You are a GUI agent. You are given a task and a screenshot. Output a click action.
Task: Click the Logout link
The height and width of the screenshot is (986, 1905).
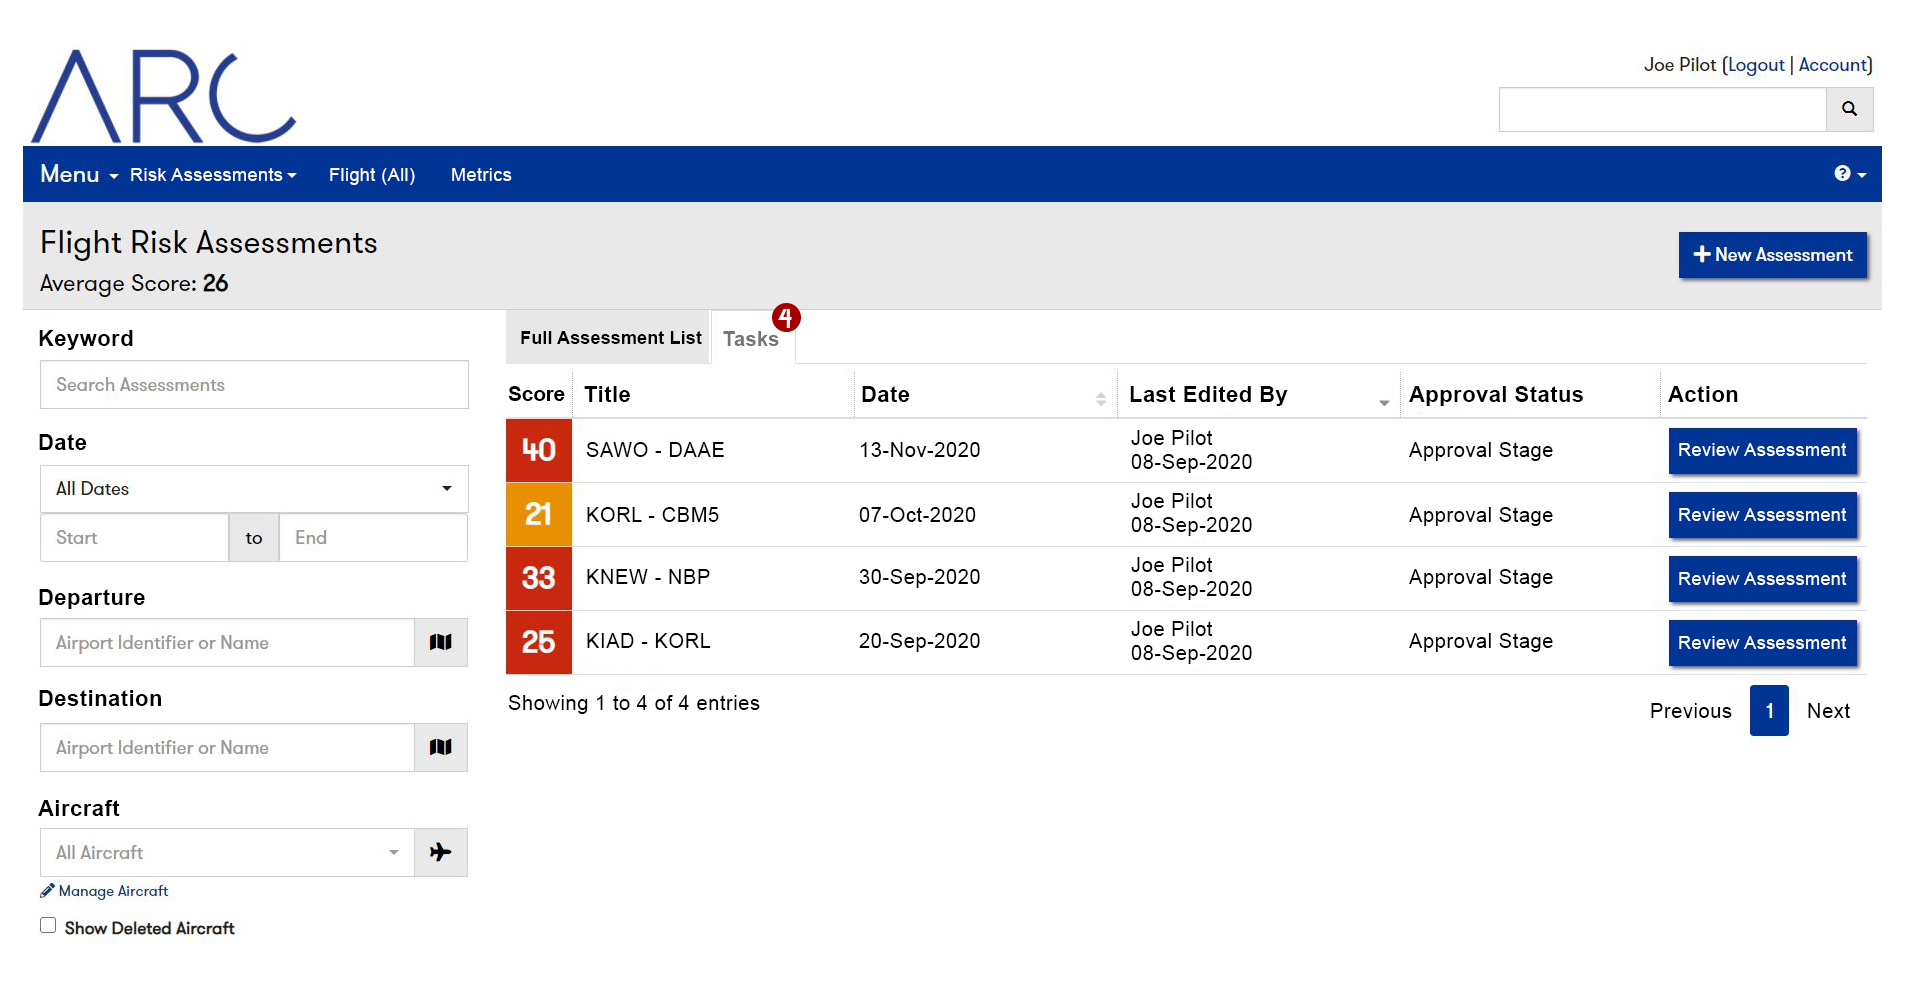(1755, 64)
